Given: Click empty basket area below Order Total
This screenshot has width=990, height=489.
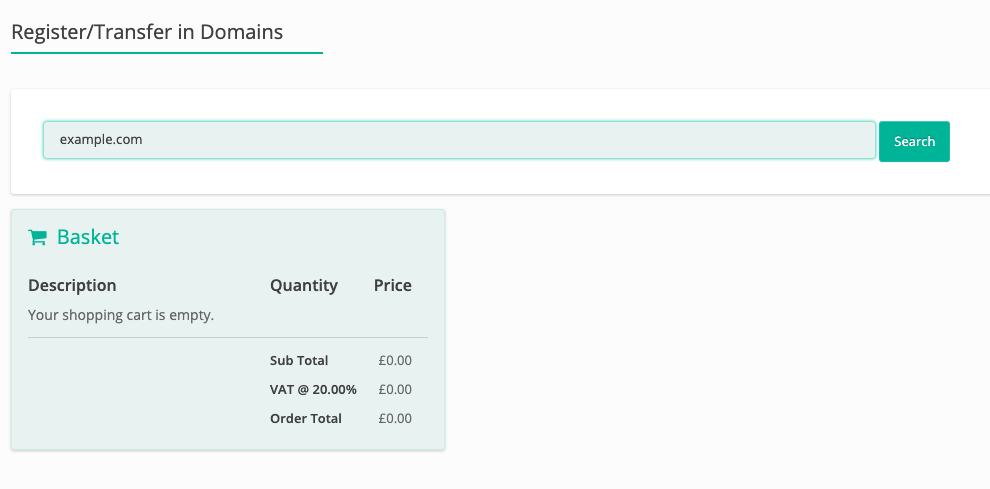Looking at the screenshot, I should point(228,439).
